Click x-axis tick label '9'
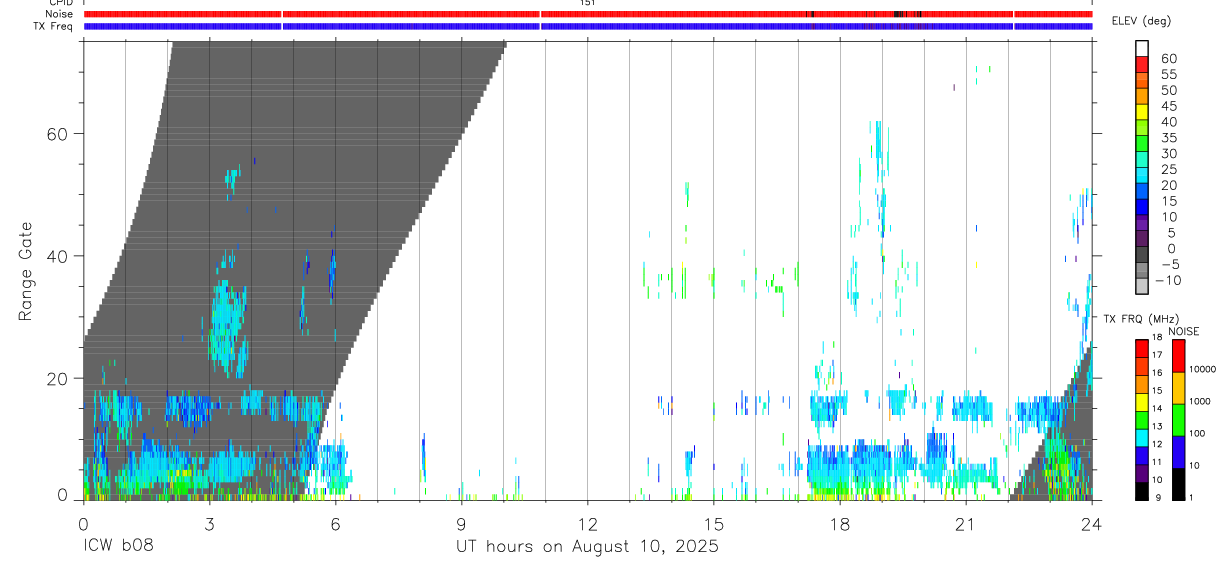1228x567 pixels. (x=461, y=524)
